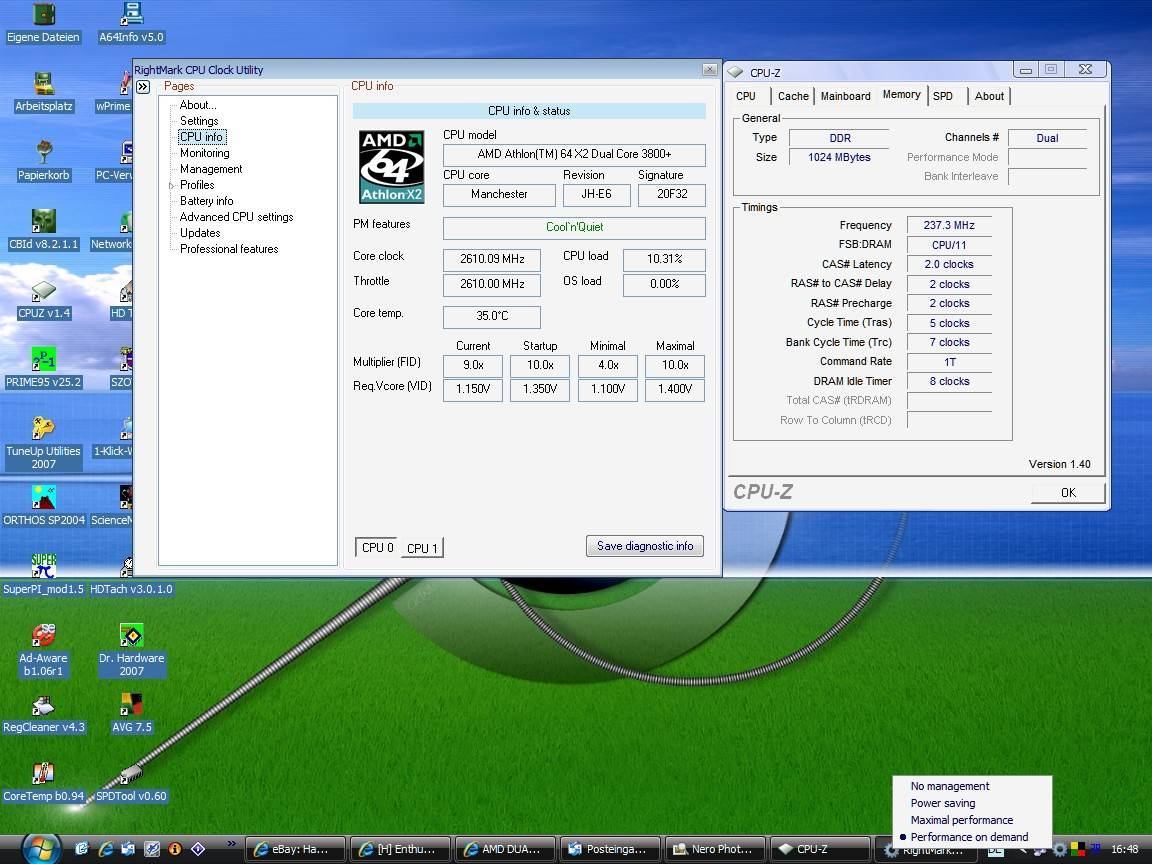Viewport: 1152px width, 864px height.
Task: Click CPU model name field
Action: [574, 155]
